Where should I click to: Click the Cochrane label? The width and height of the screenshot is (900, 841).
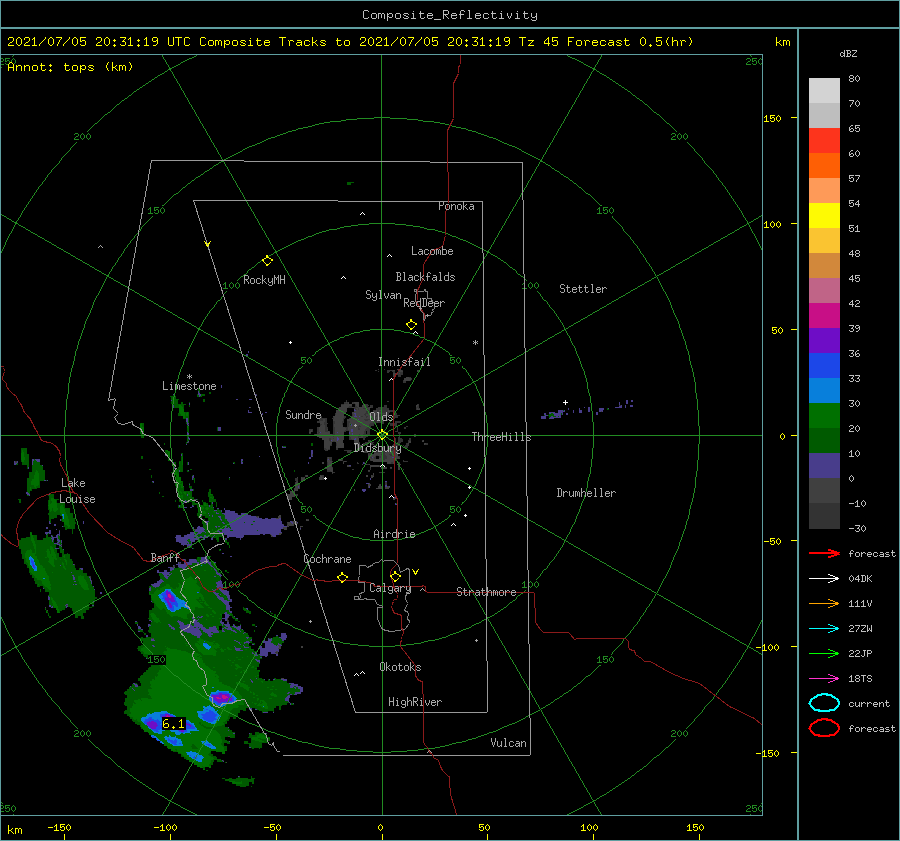(327, 559)
